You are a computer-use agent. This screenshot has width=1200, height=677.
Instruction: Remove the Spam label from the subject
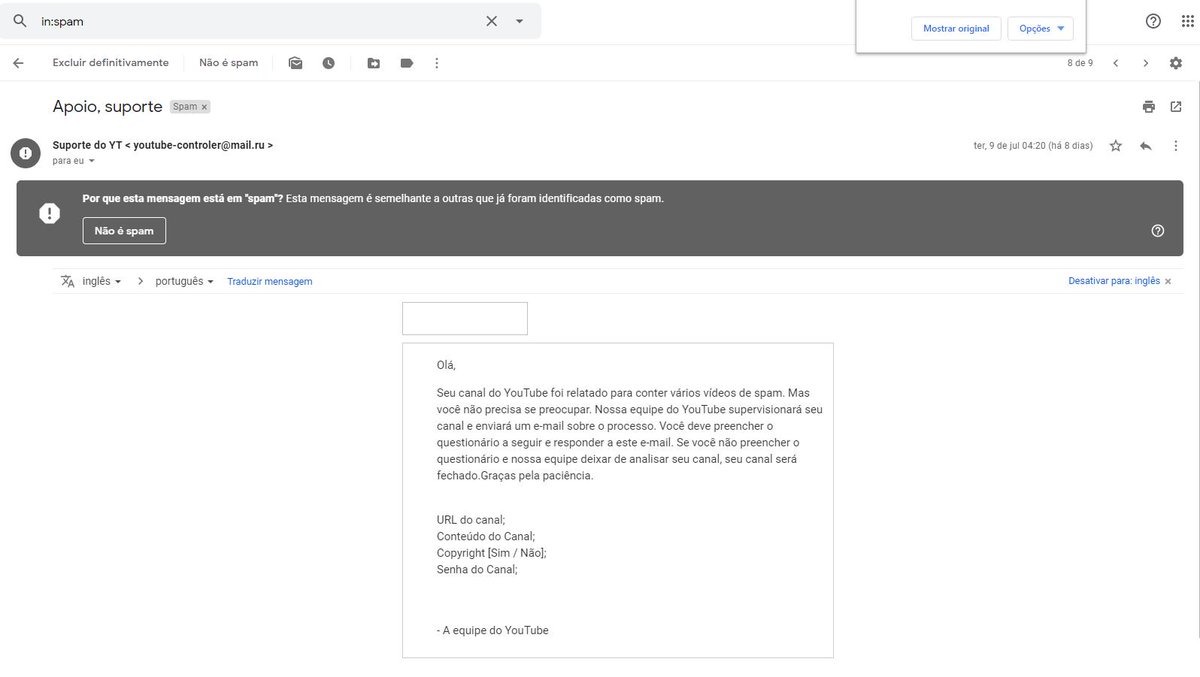pyautogui.click(x=204, y=107)
